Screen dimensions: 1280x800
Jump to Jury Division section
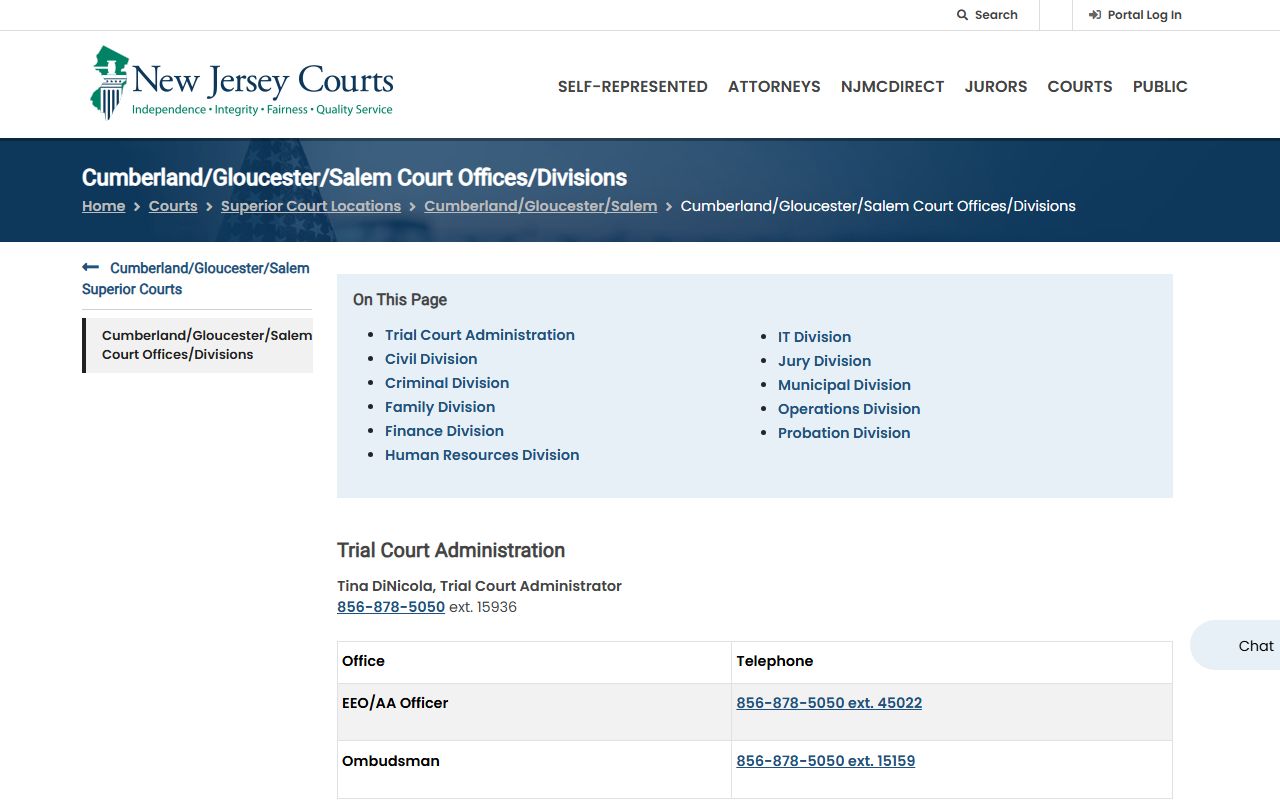click(825, 361)
